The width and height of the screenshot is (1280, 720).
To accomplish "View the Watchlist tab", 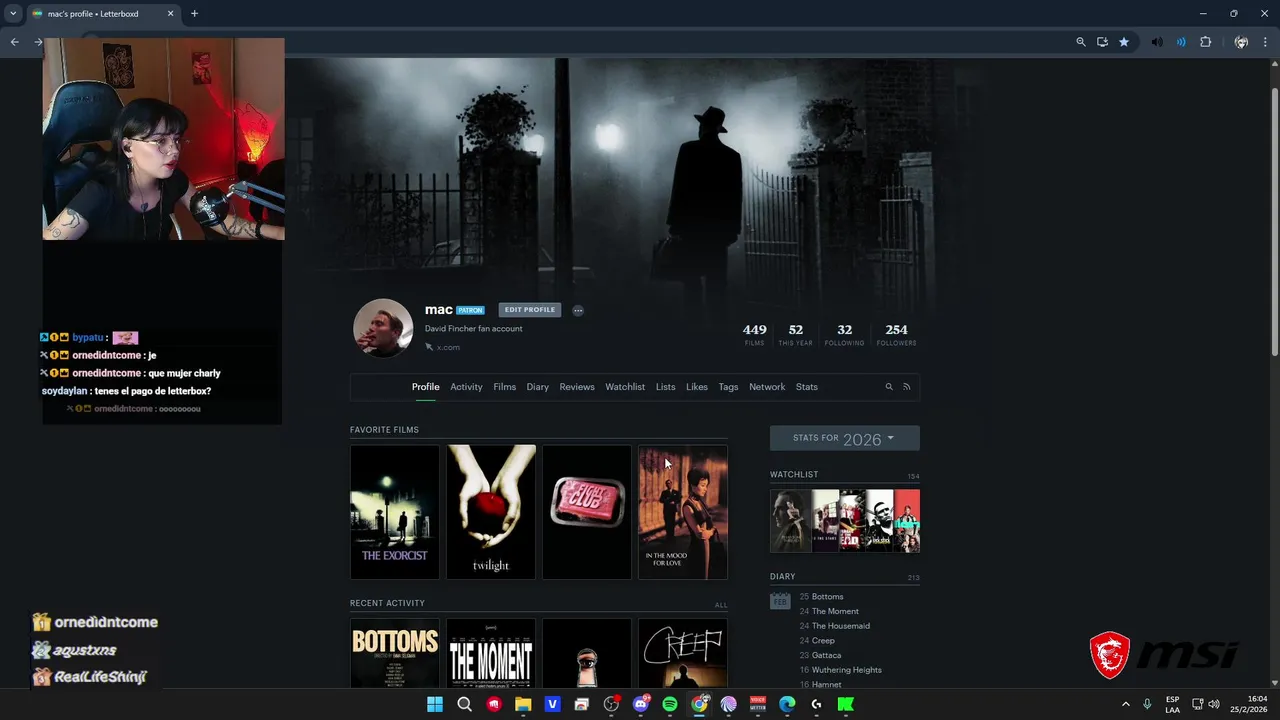I will click(625, 387).
